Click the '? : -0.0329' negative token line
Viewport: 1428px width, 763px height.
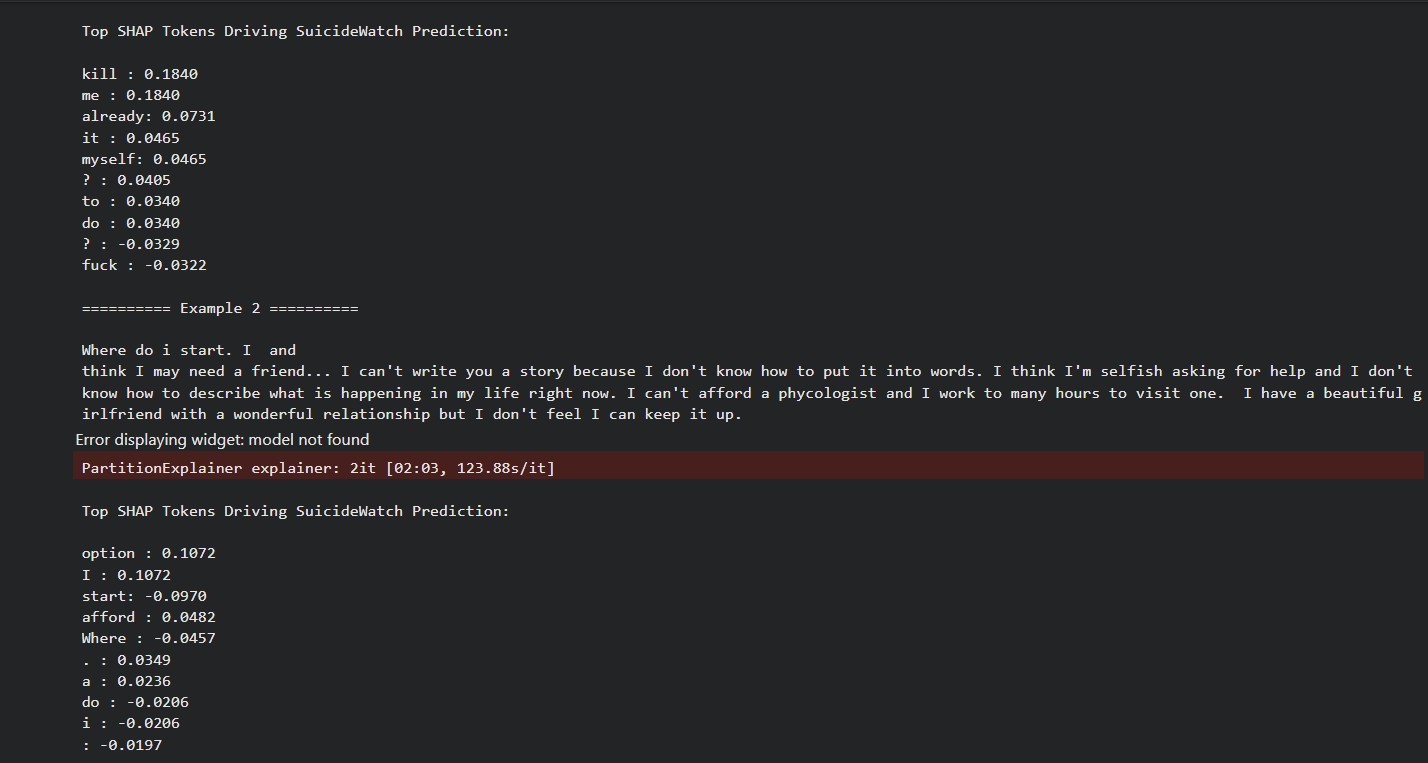(x=130, y=244)
